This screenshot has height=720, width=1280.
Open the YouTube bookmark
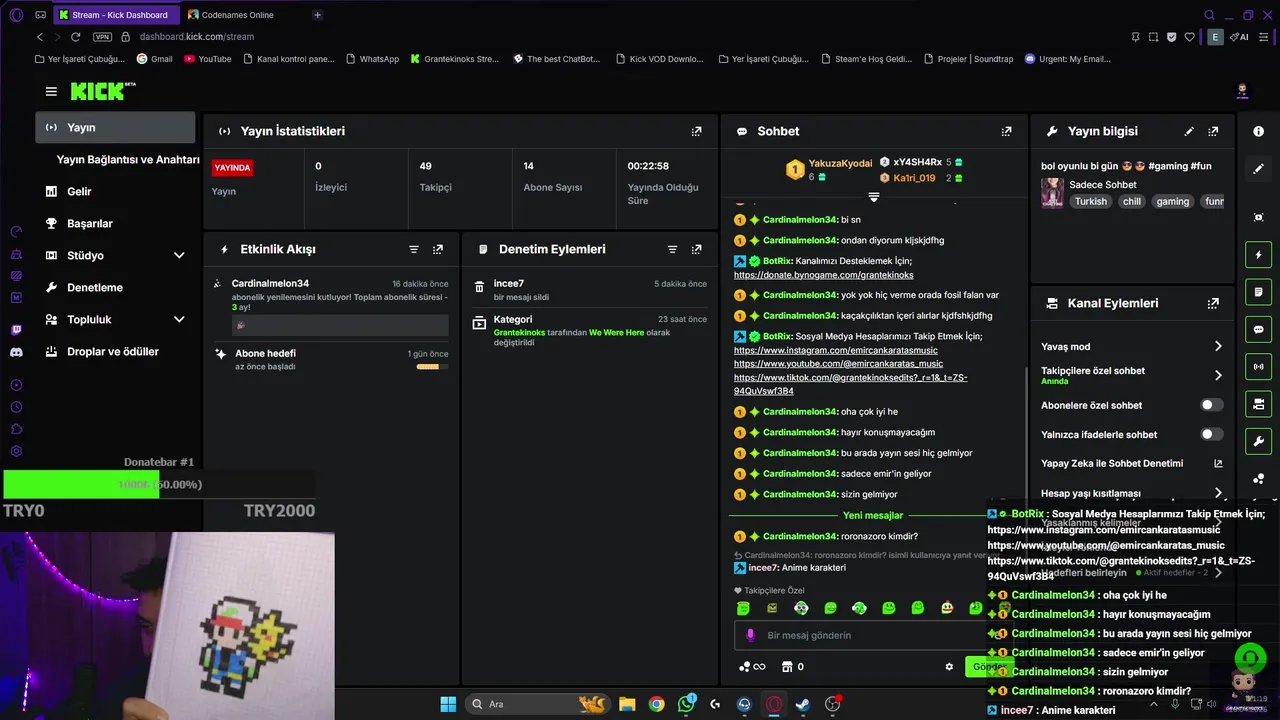coord(207,59)
